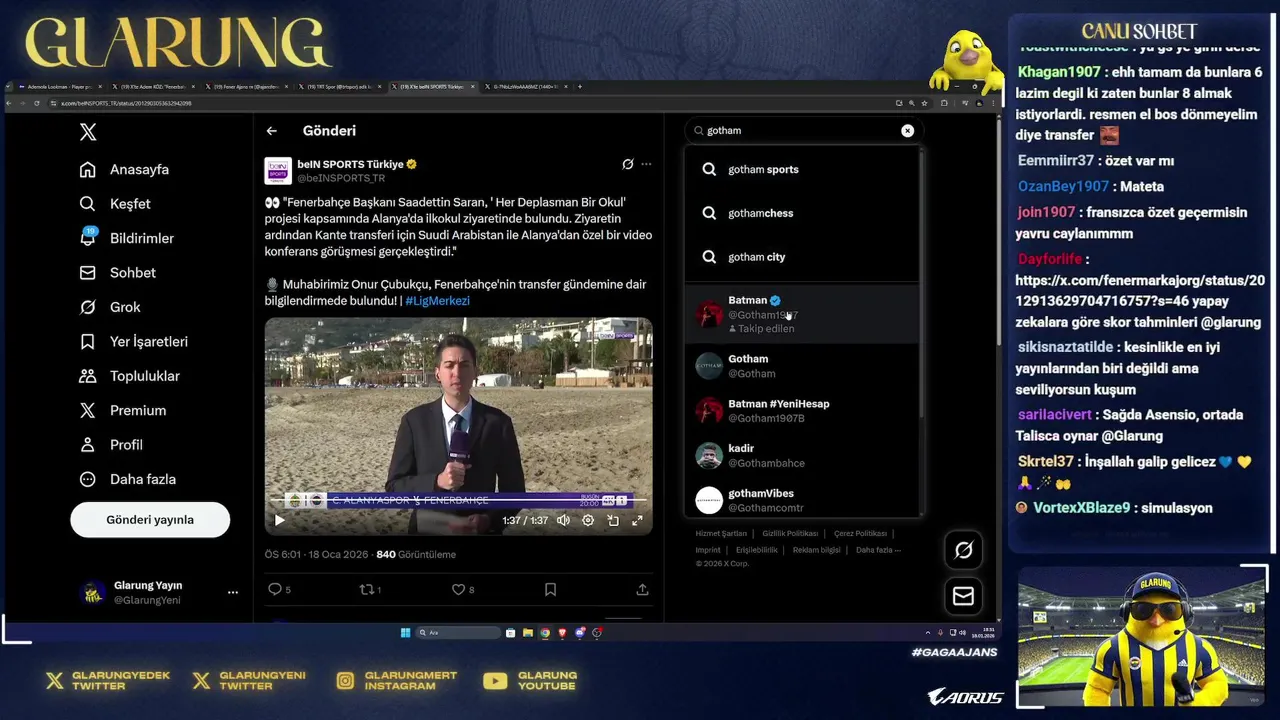Open the Sohbet messages page
This screenshot has height=720, width=1280.
tap(118, 273)
